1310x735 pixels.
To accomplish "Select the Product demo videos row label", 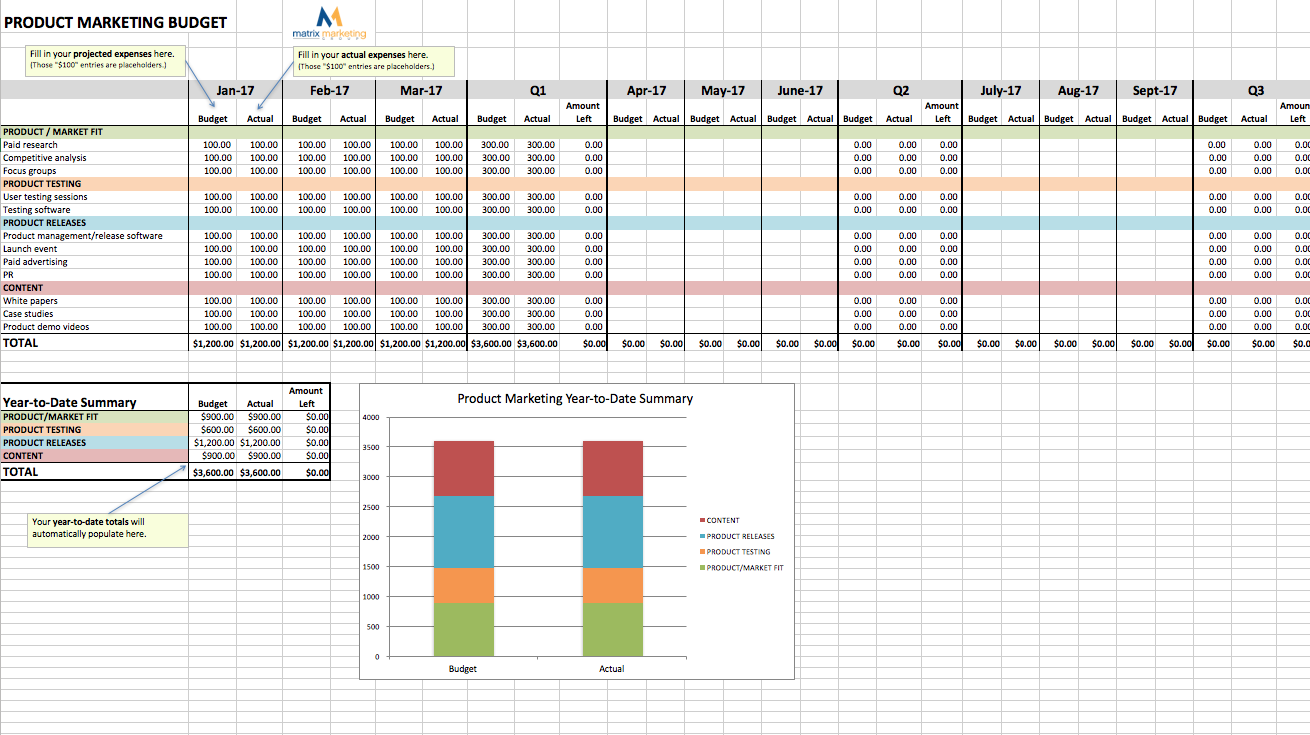I will pos(46,327).
